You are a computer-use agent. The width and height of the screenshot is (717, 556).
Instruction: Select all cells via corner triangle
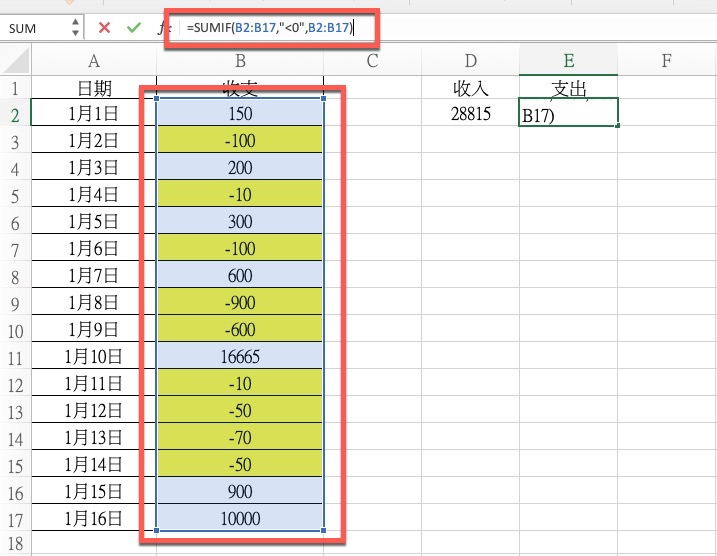16,60
